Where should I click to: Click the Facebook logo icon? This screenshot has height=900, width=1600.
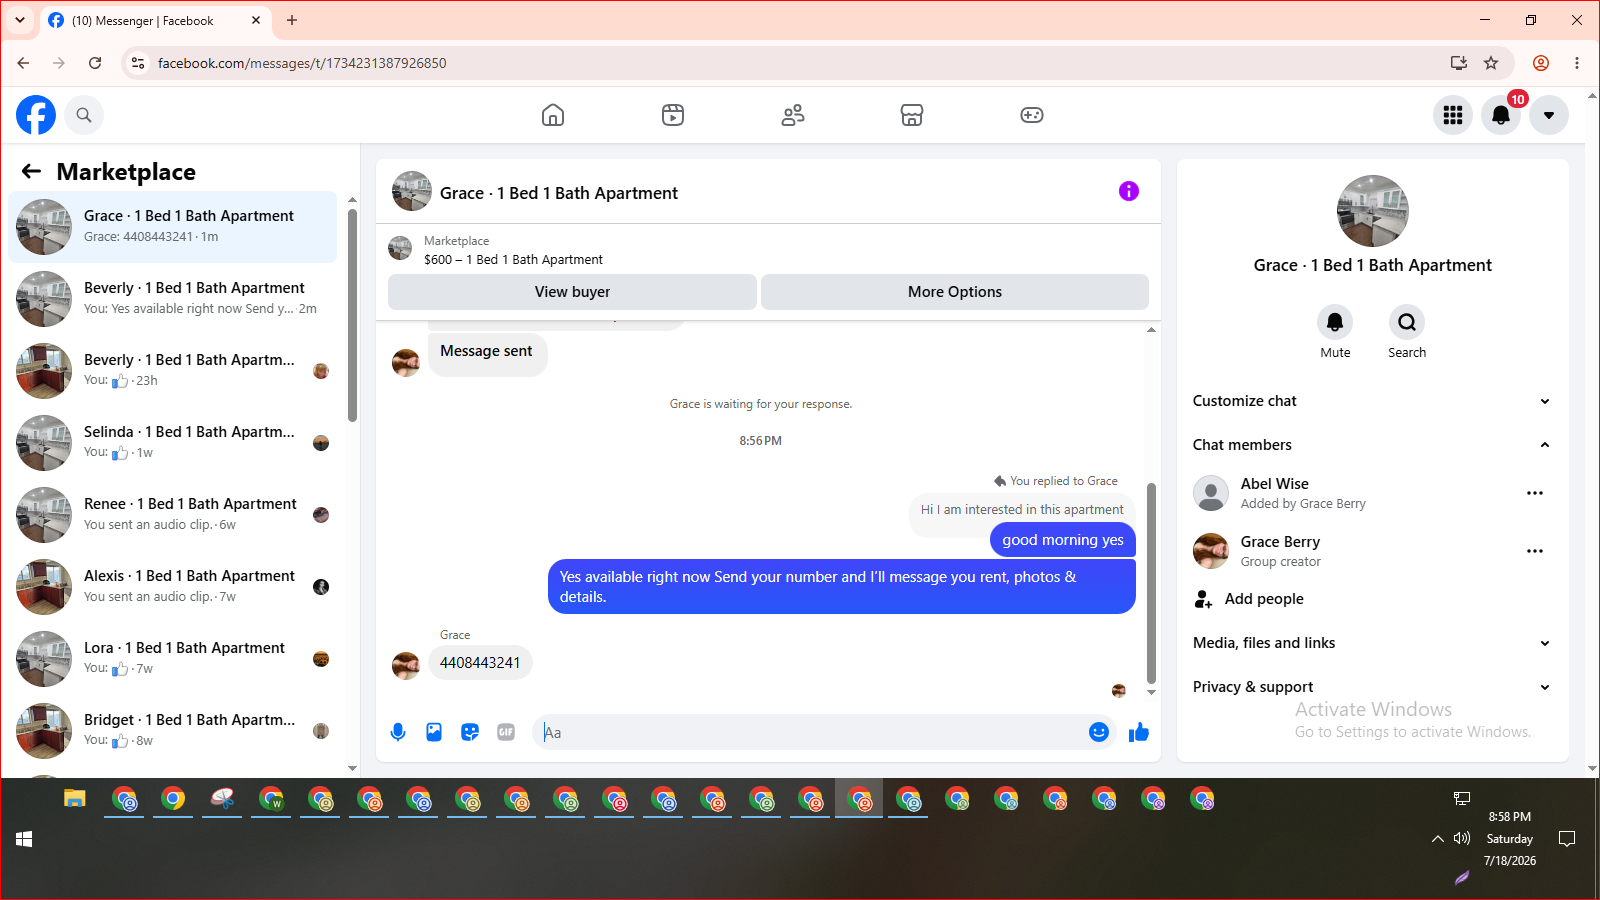36,115
